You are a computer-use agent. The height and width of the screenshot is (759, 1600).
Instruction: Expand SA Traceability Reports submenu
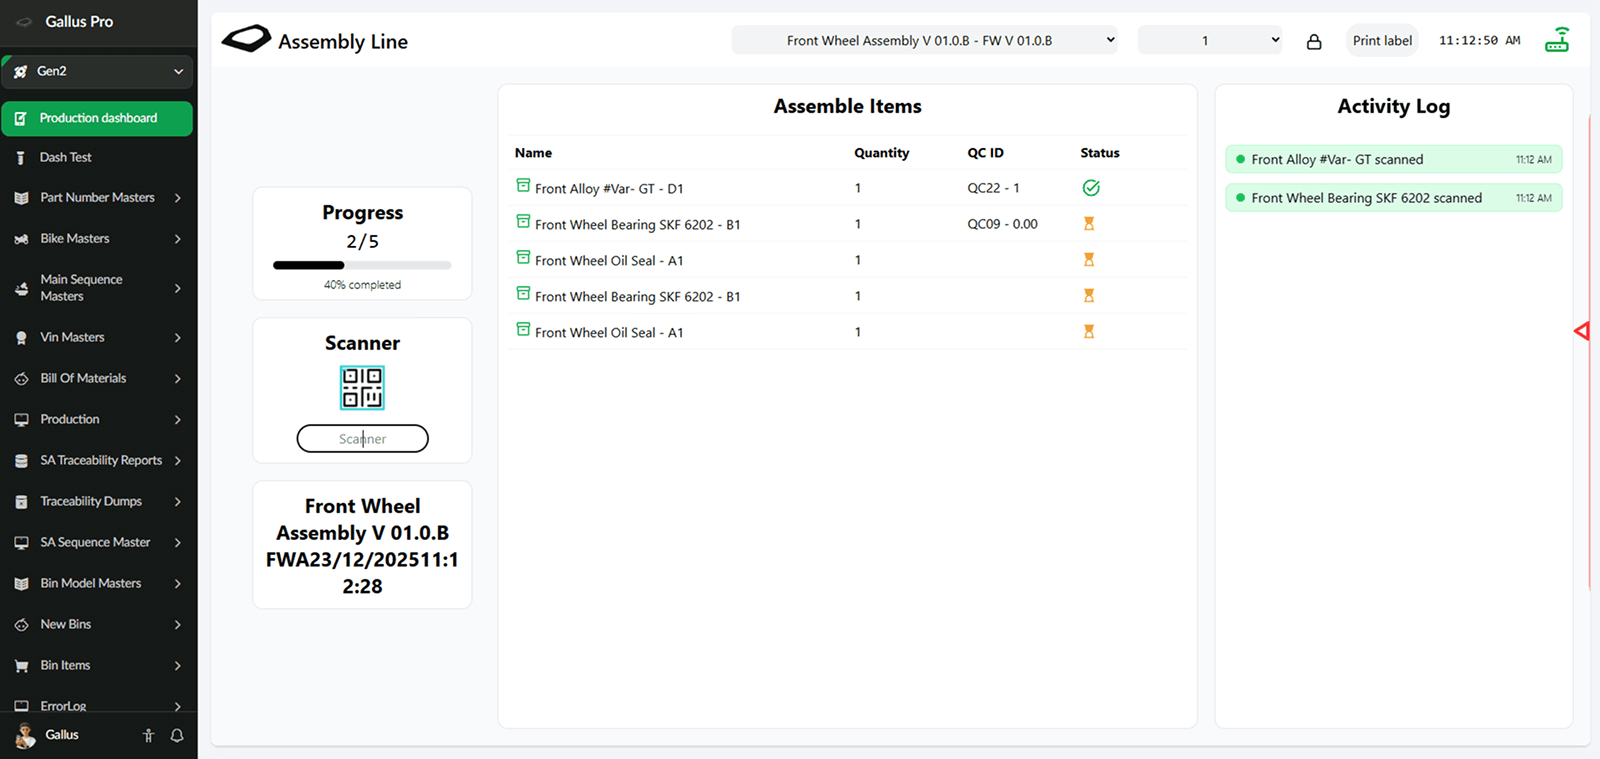coord(97,460)
